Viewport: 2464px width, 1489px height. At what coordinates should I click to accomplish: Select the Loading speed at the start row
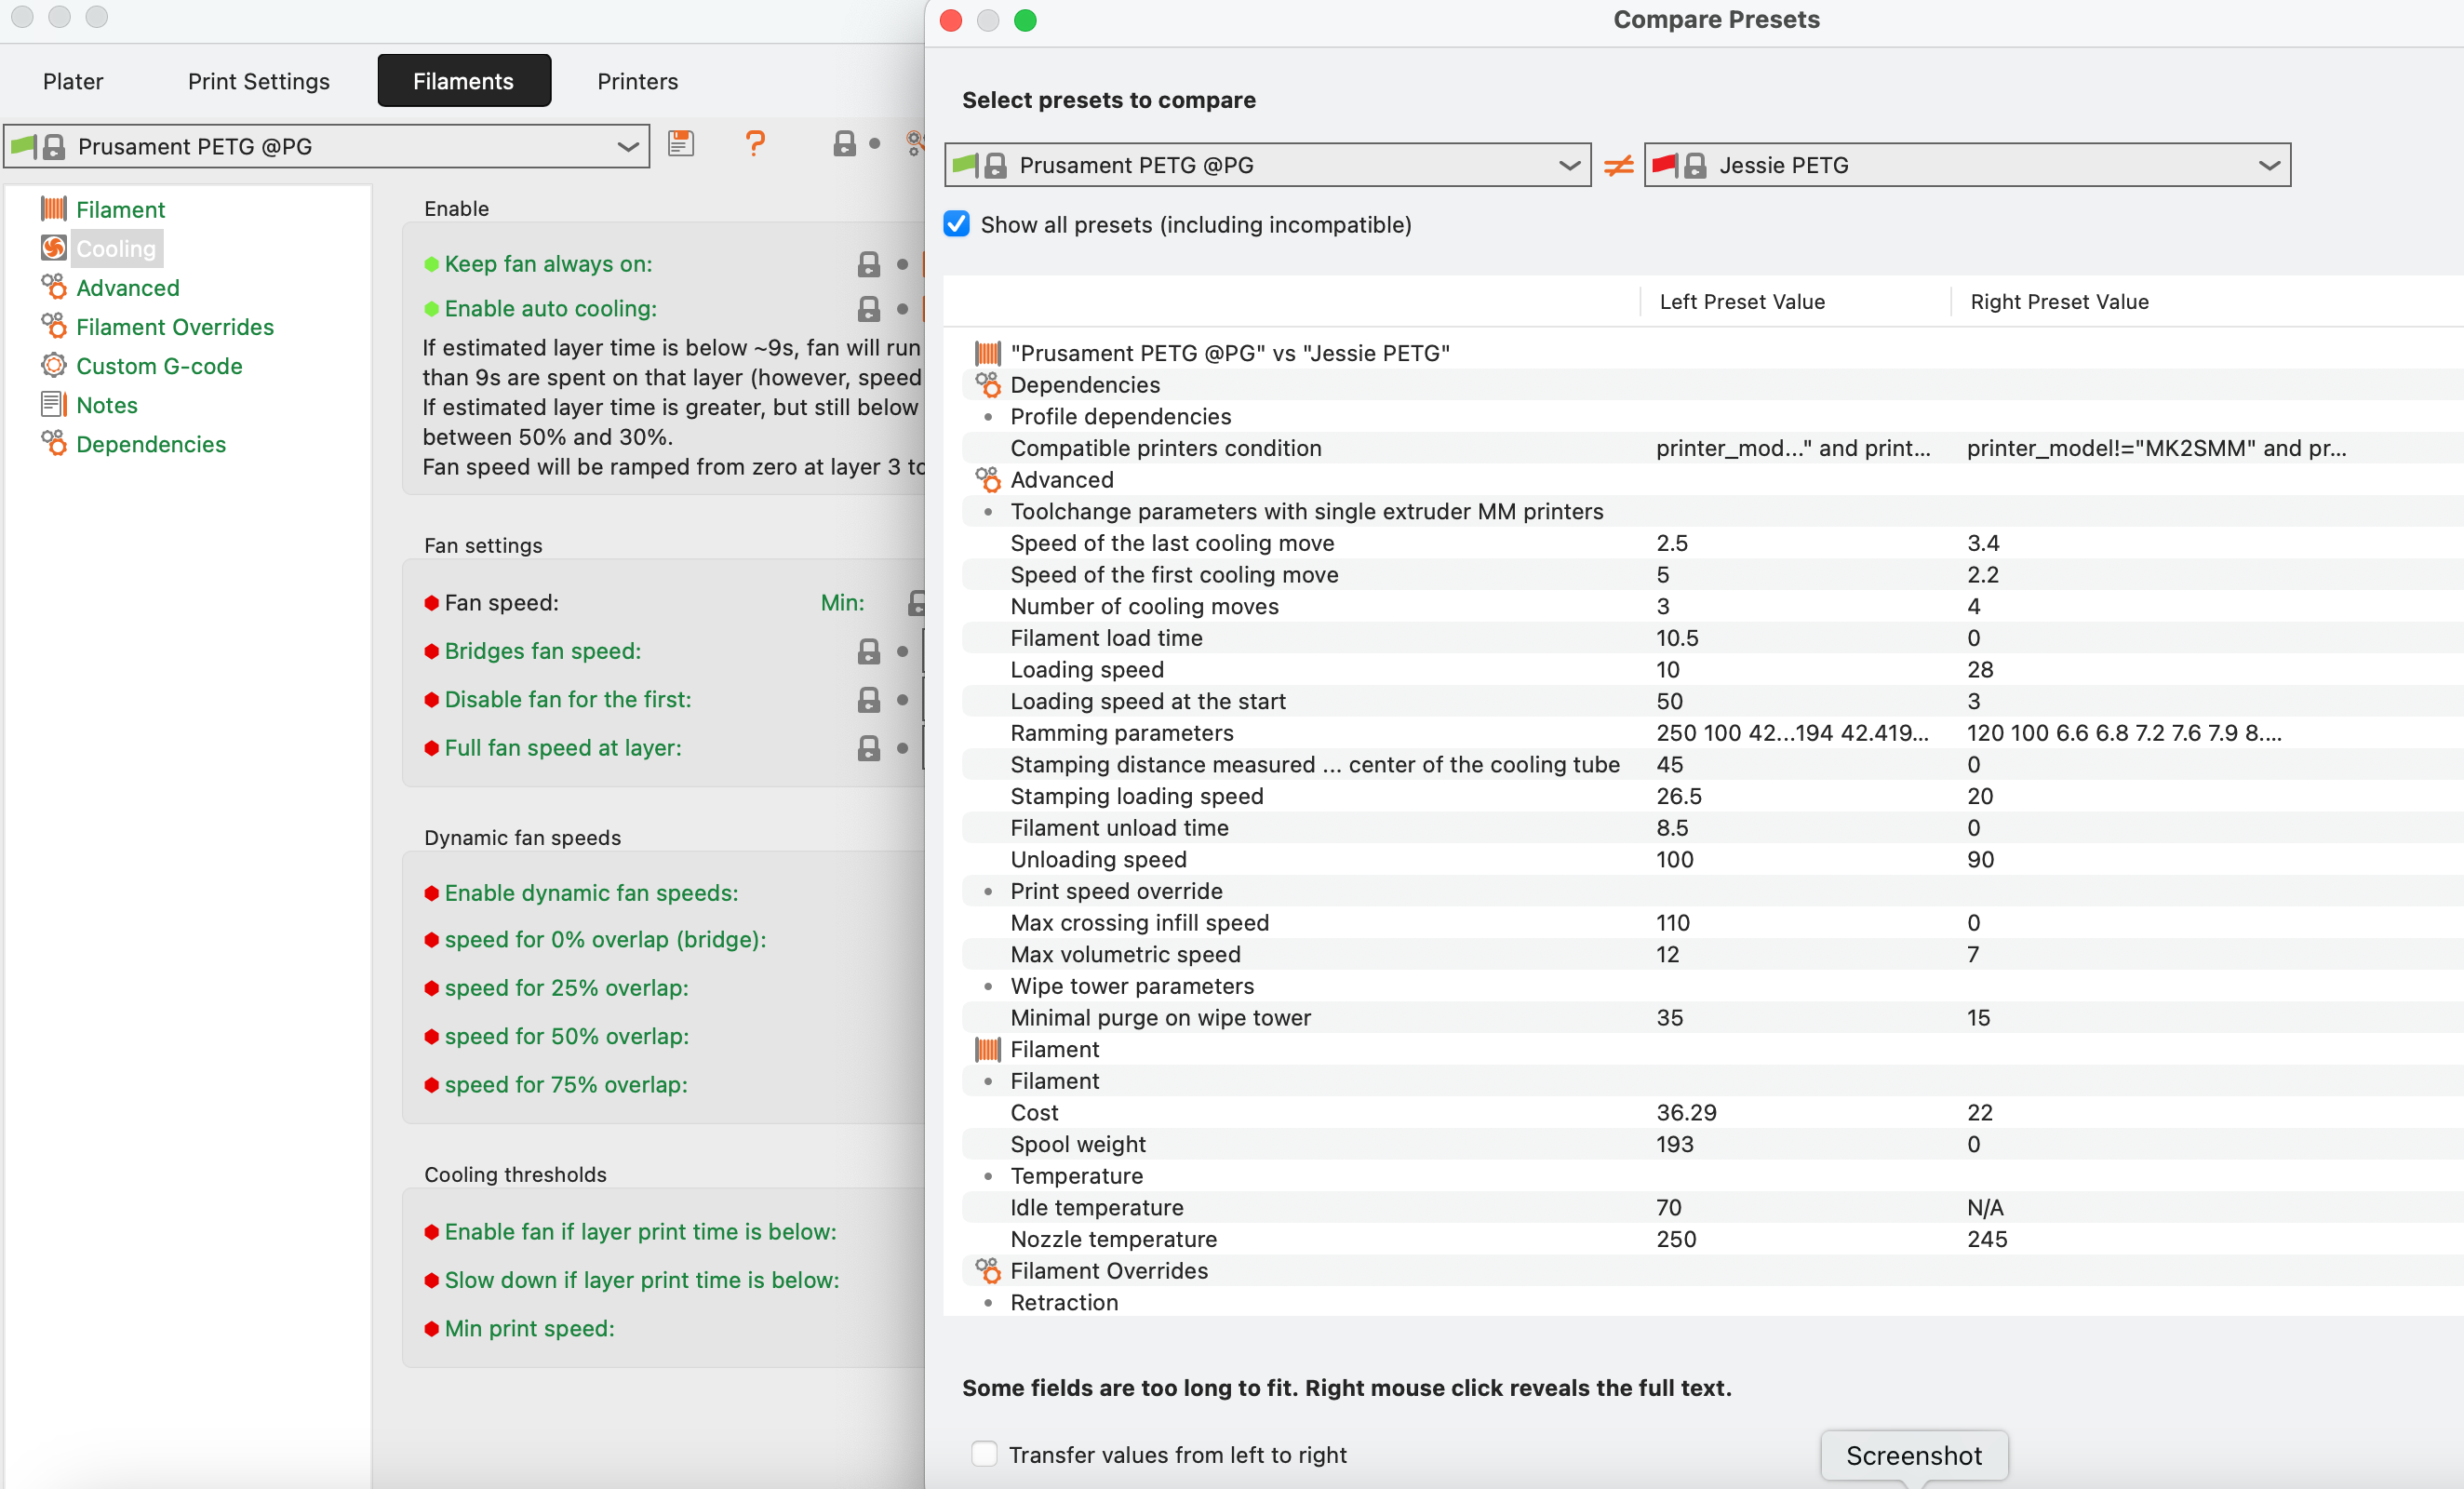1712,701
